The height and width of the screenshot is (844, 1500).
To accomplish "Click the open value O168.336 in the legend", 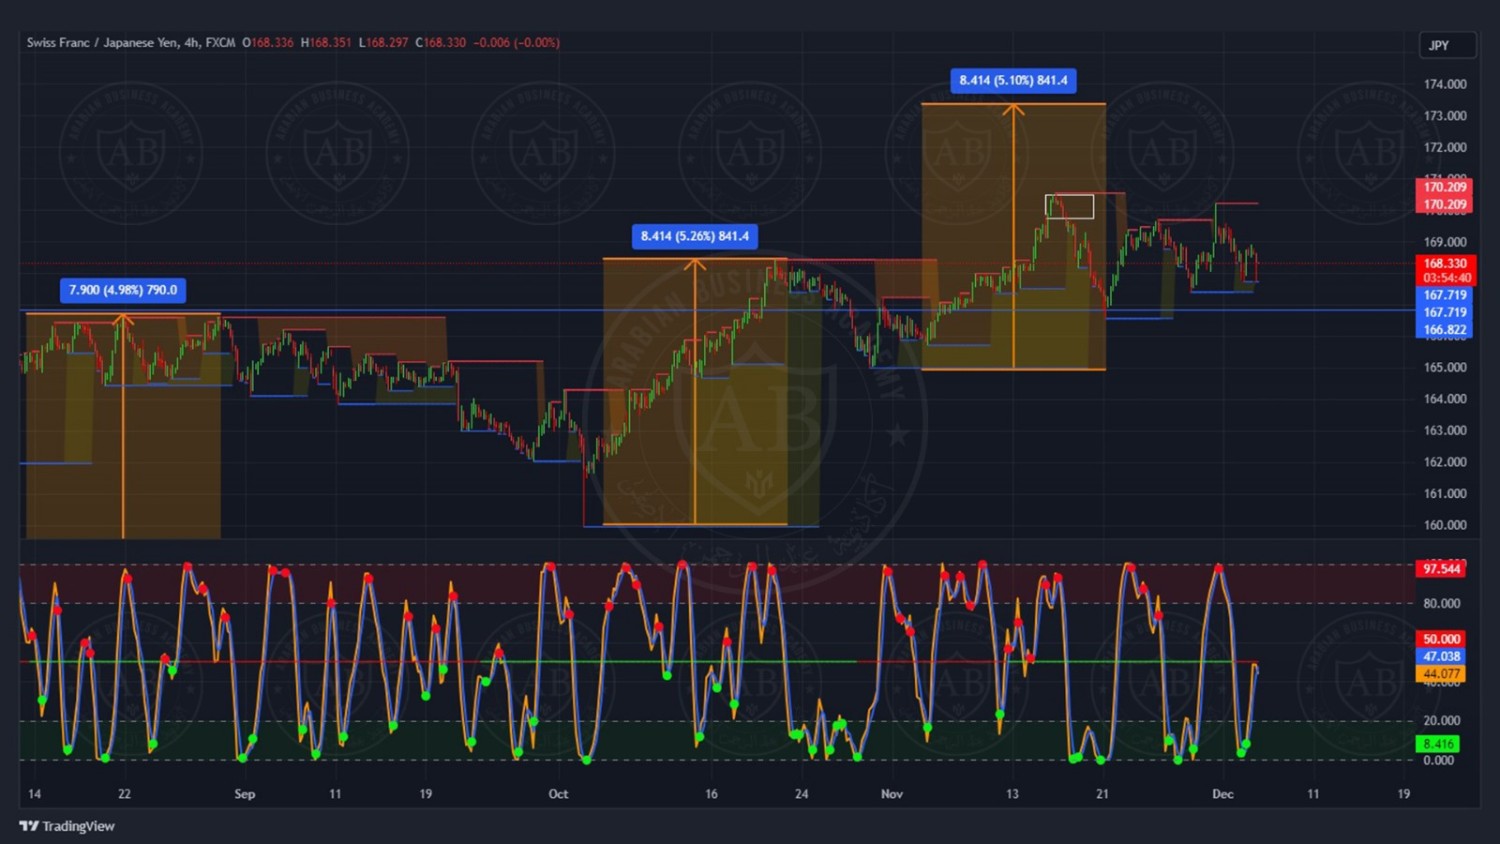I will [268, 43].
